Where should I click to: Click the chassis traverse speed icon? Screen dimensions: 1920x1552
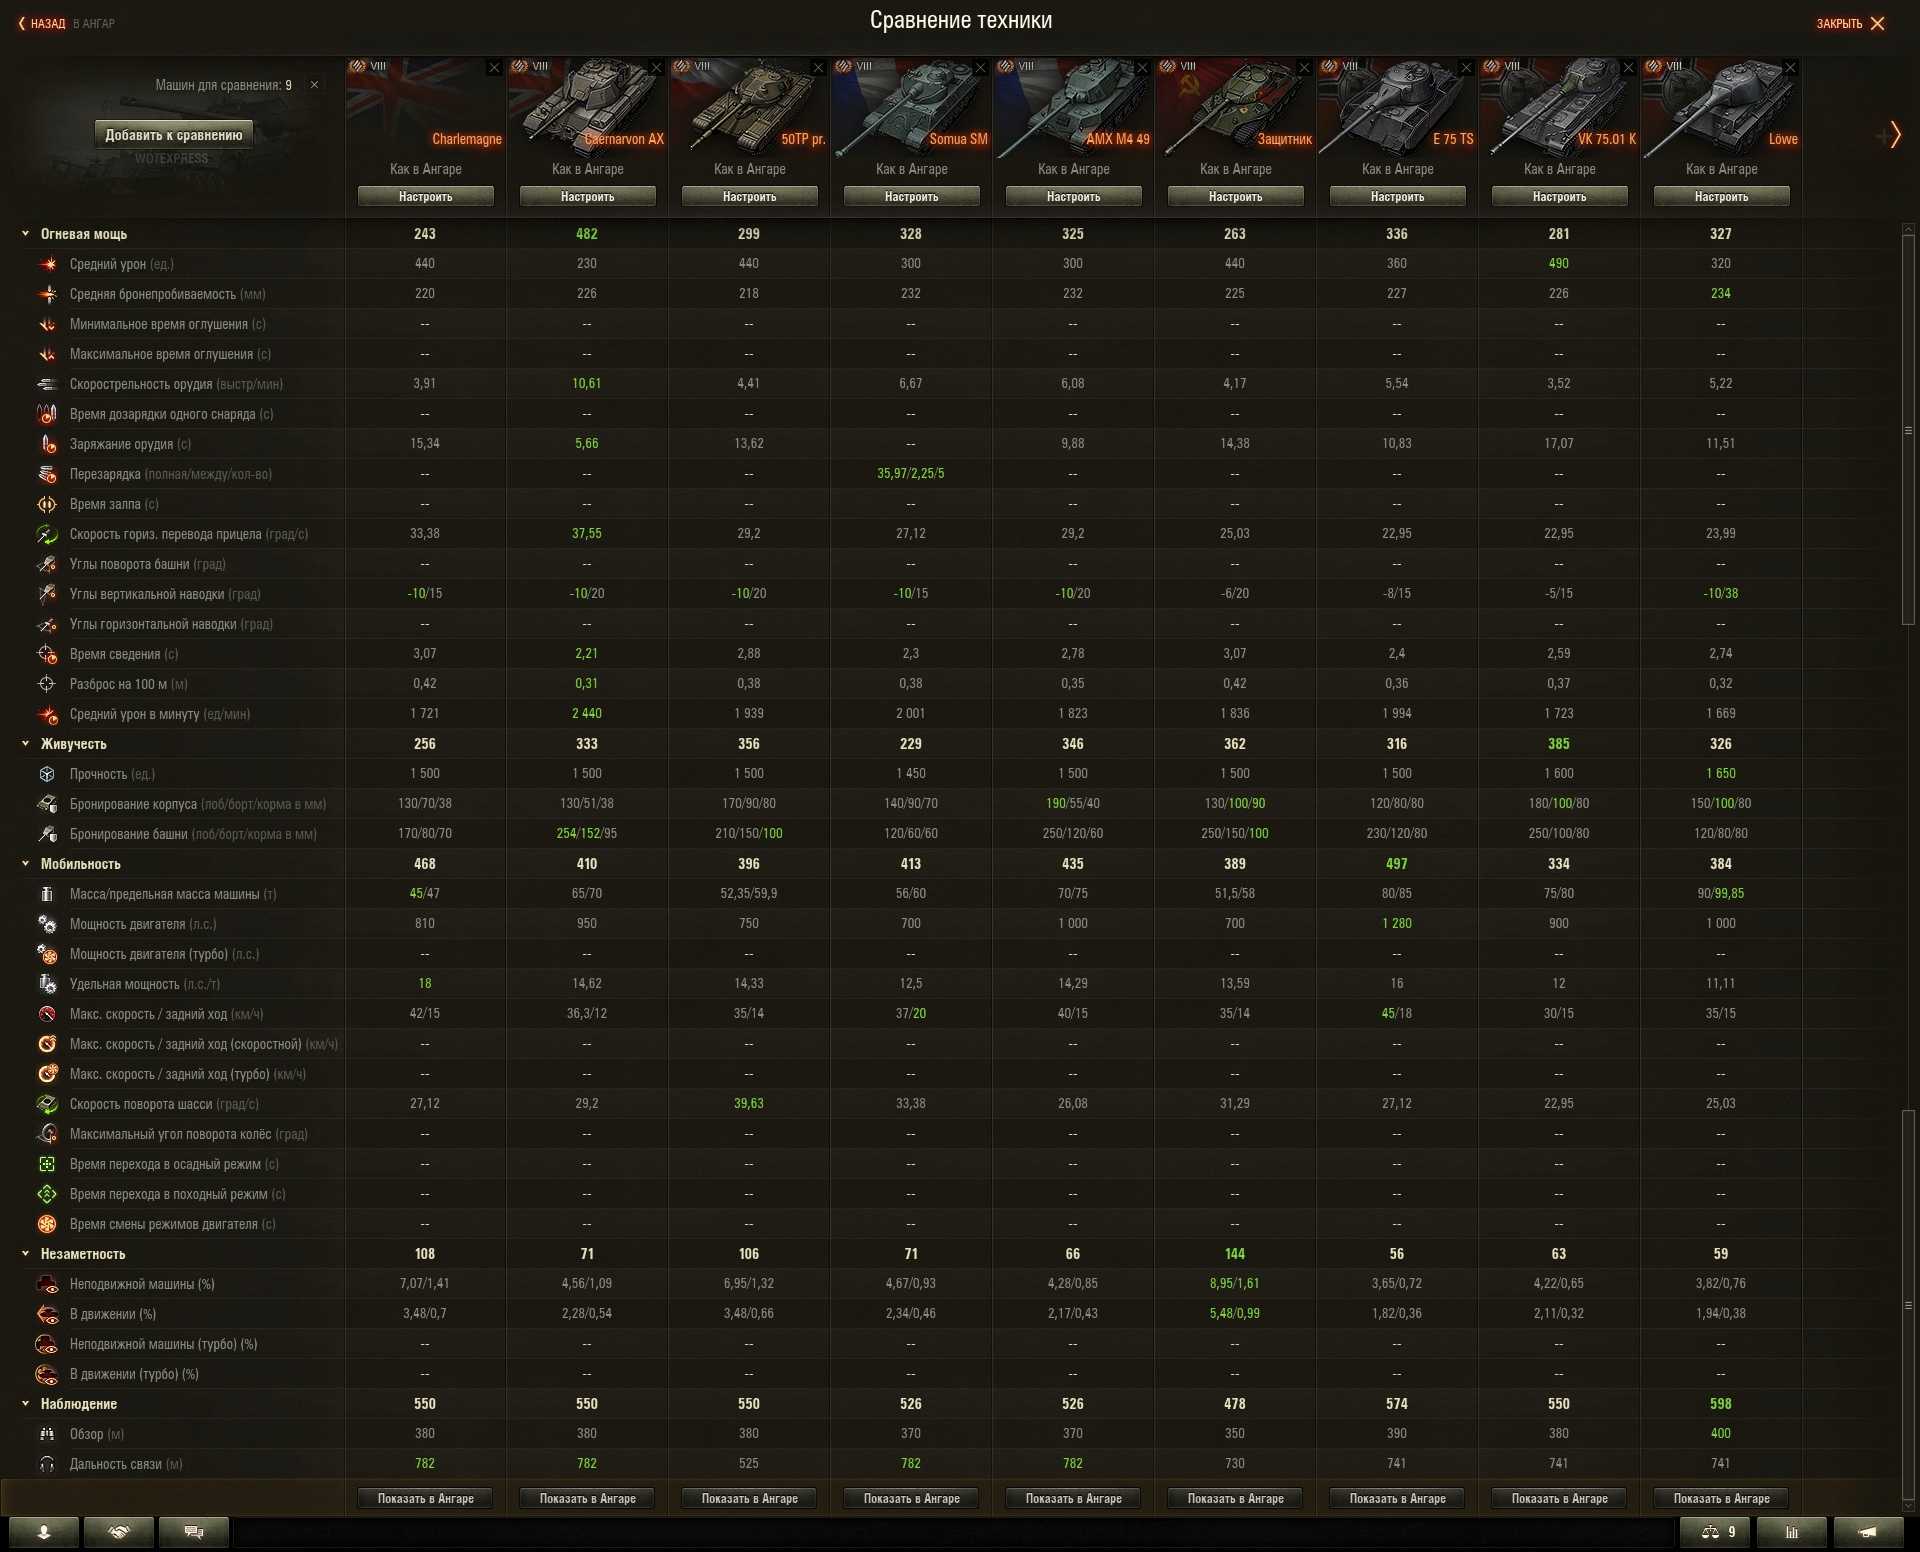click(x=47, y=1104)
